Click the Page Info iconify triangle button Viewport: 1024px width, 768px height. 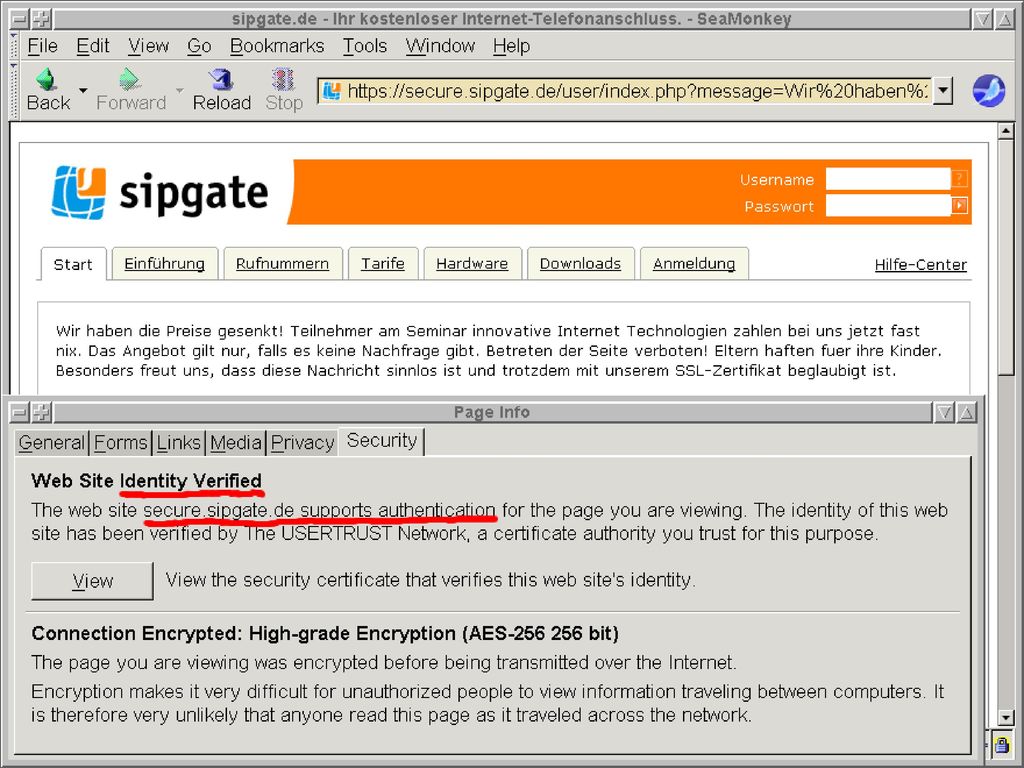[944, 412]
